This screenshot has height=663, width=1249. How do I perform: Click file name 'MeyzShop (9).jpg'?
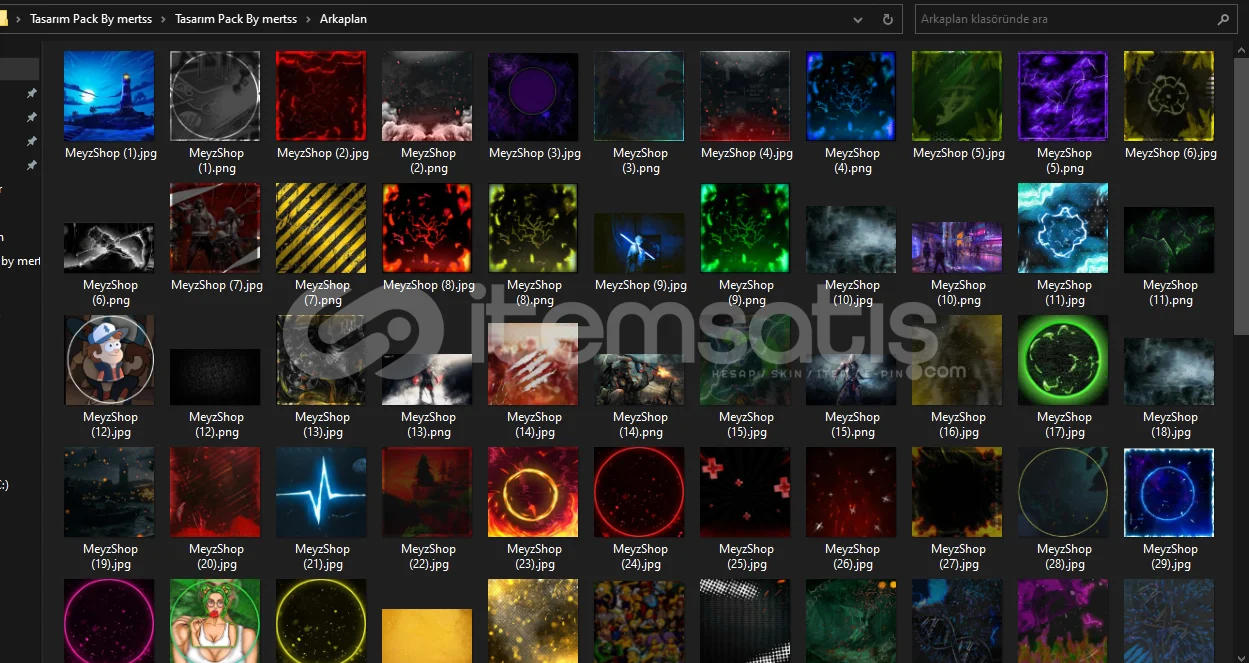click(640, 285)
